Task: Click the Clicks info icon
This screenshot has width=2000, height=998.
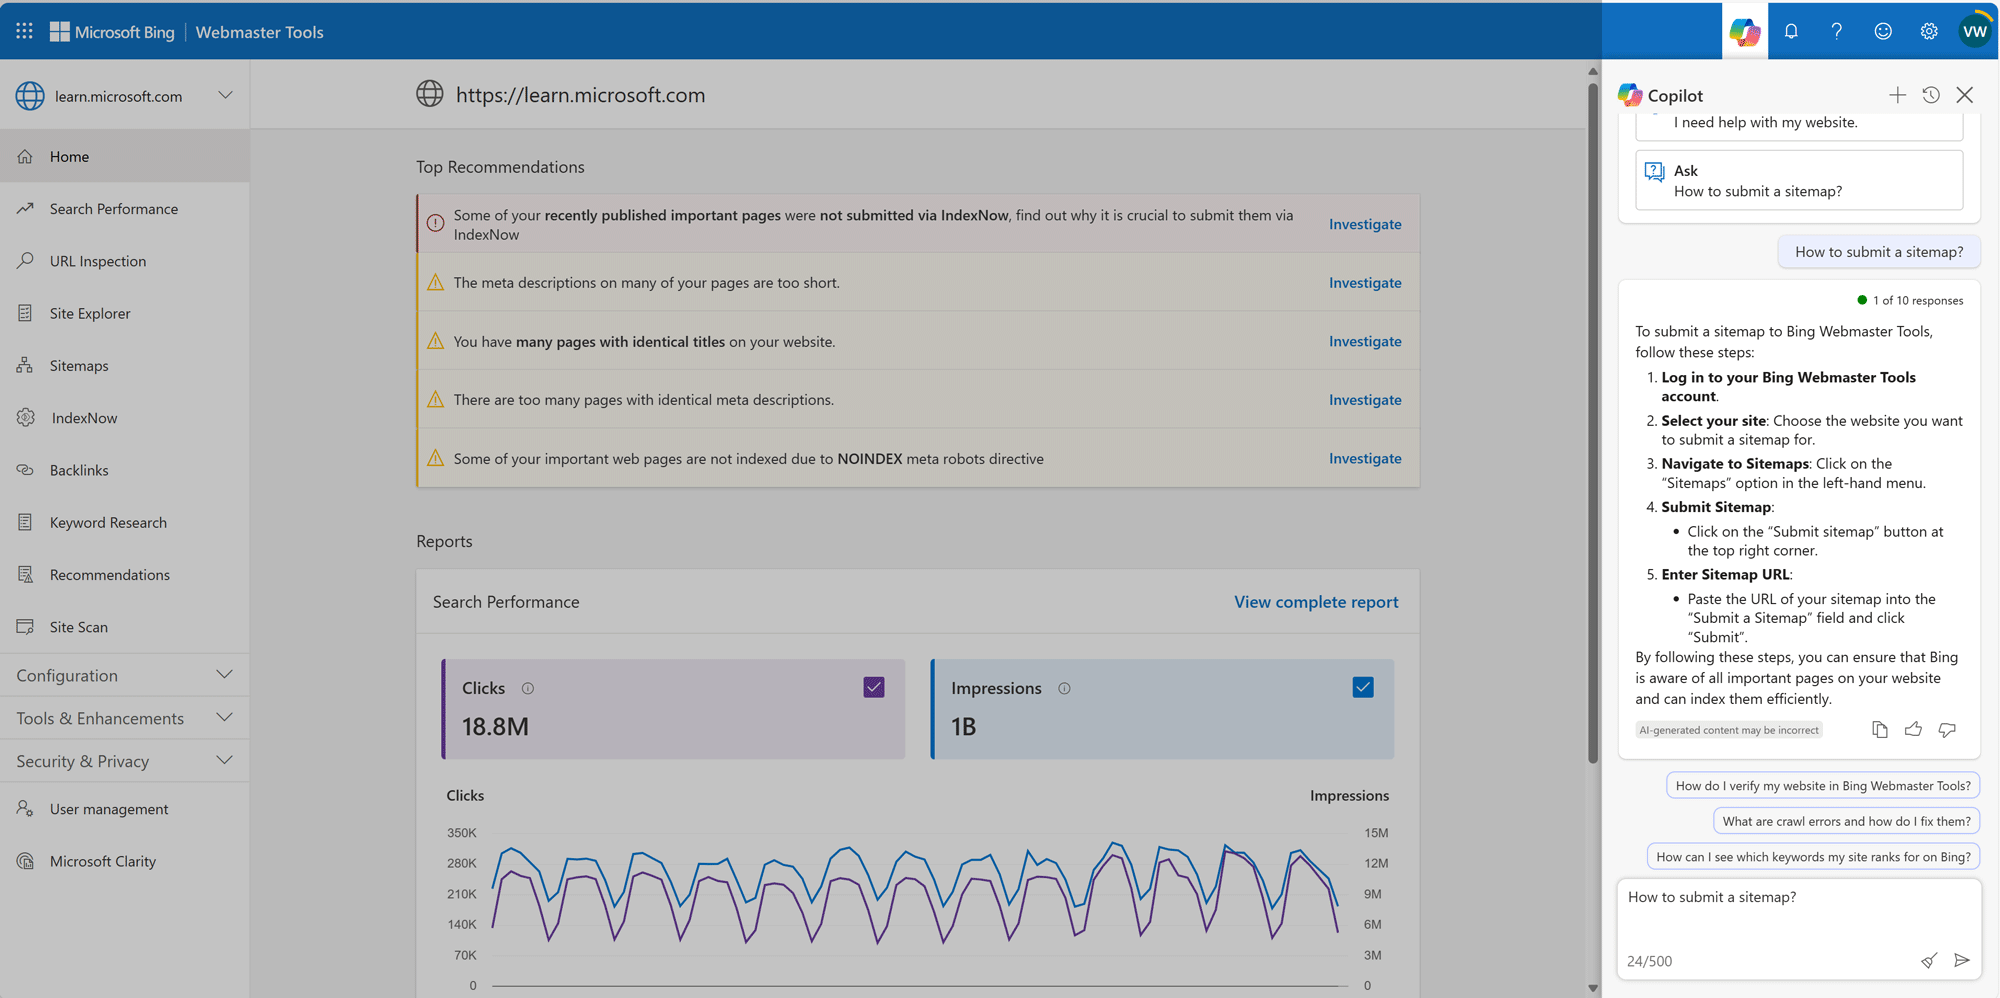Action: click(528, 688)
